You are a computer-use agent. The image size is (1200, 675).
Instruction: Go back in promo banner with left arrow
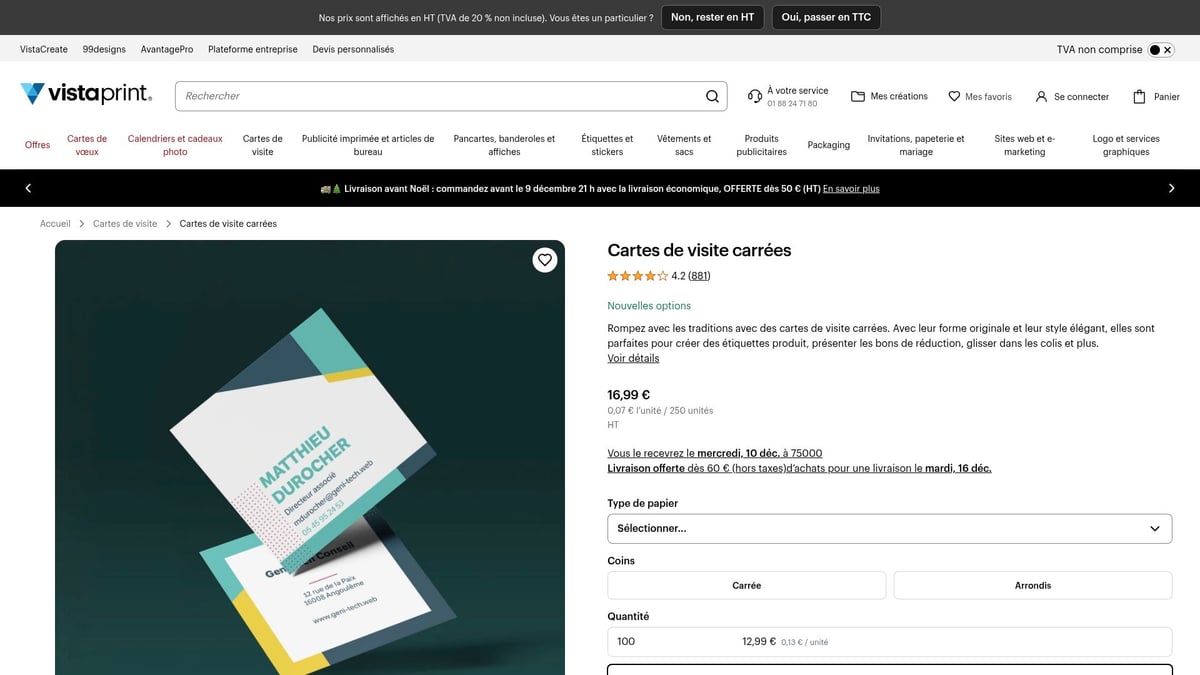click(x=28, y=187)
